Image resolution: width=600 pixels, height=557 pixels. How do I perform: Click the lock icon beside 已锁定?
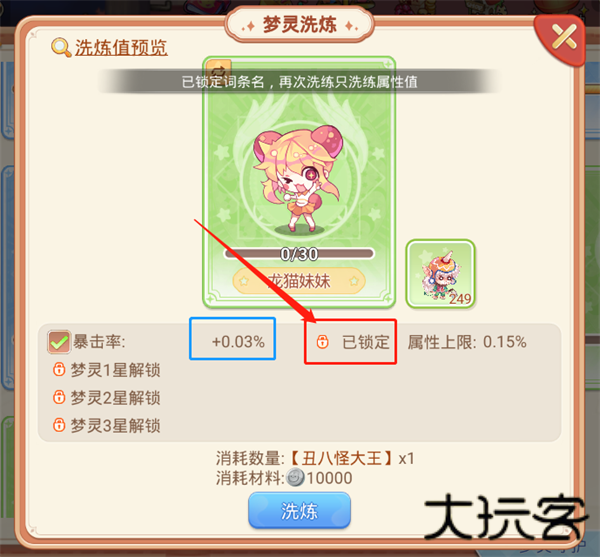[x=322, y=342]
